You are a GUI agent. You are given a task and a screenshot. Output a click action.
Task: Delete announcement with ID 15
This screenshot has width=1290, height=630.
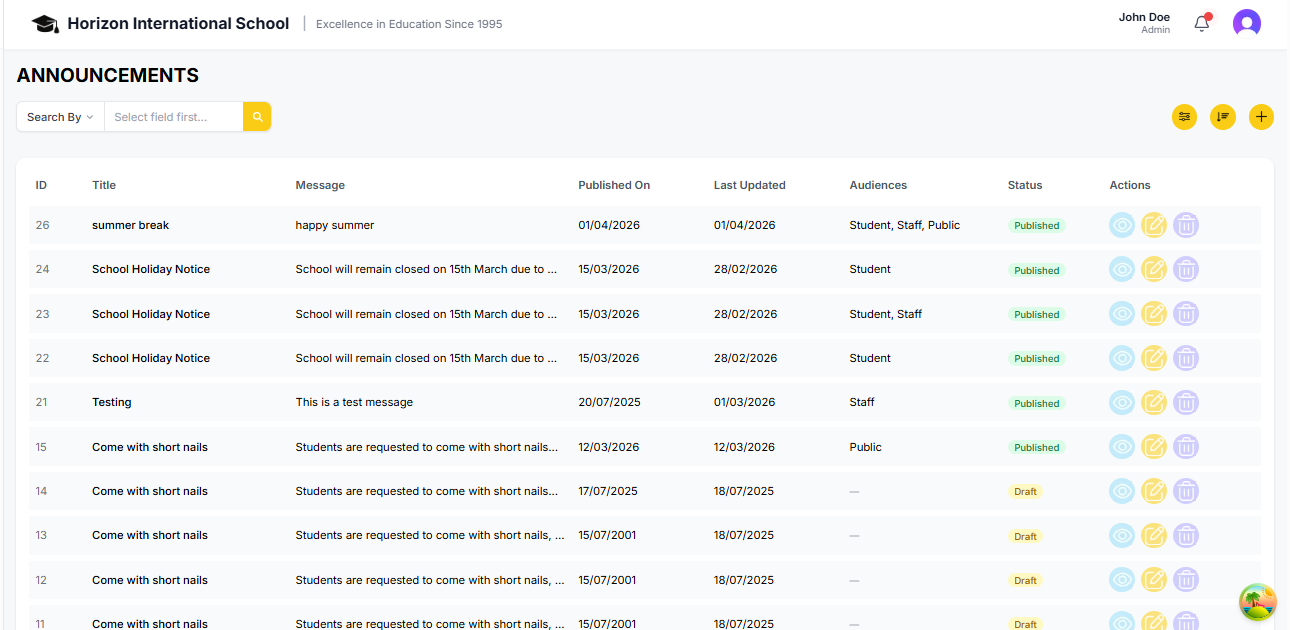(1186, 447)
